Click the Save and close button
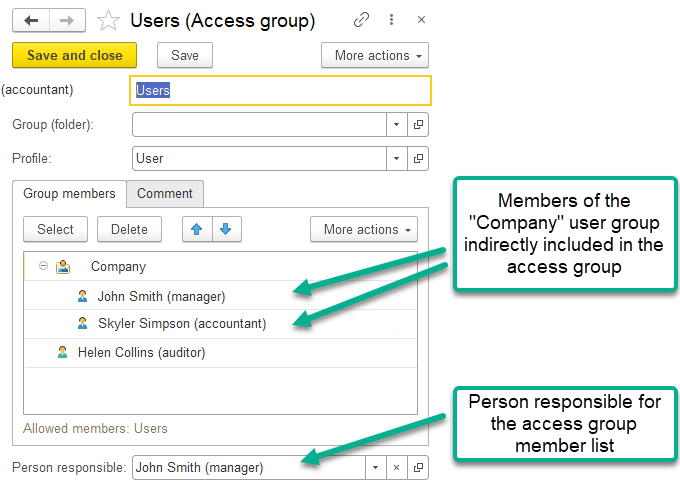Viewport: 680px width, 490px height. (74, 56)
